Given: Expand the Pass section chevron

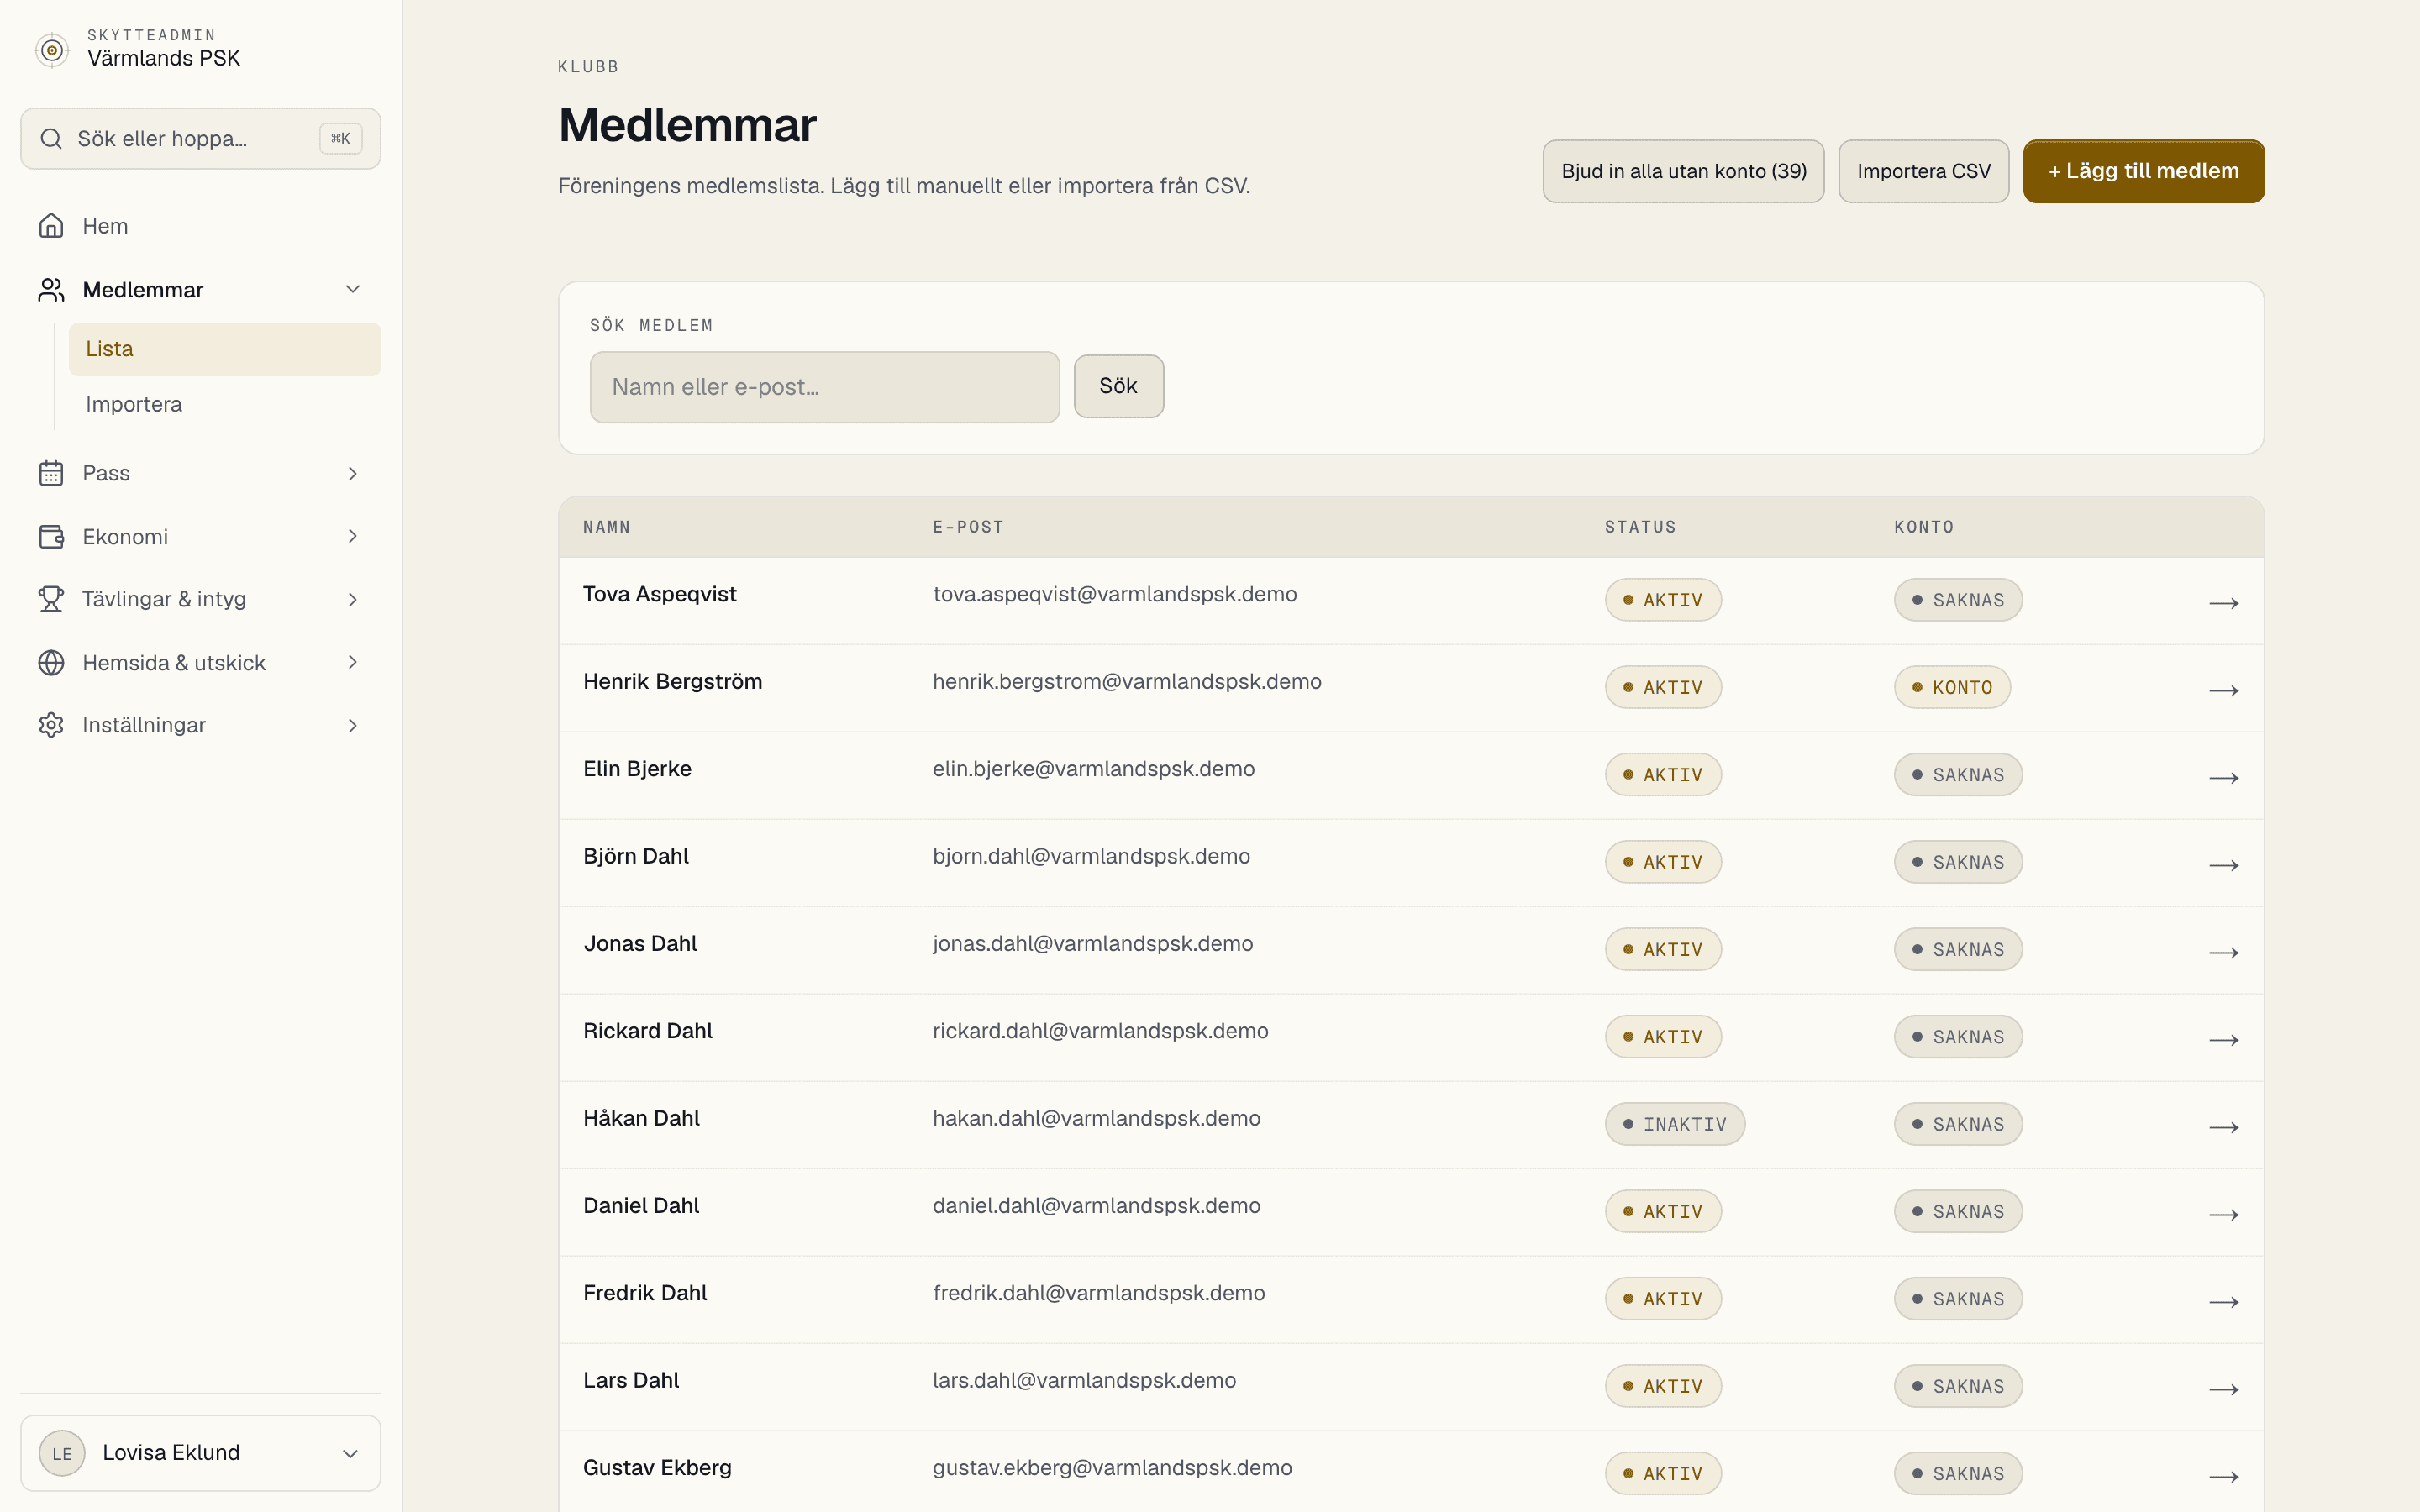Looking at the screenshot, I should coord(352,473).
